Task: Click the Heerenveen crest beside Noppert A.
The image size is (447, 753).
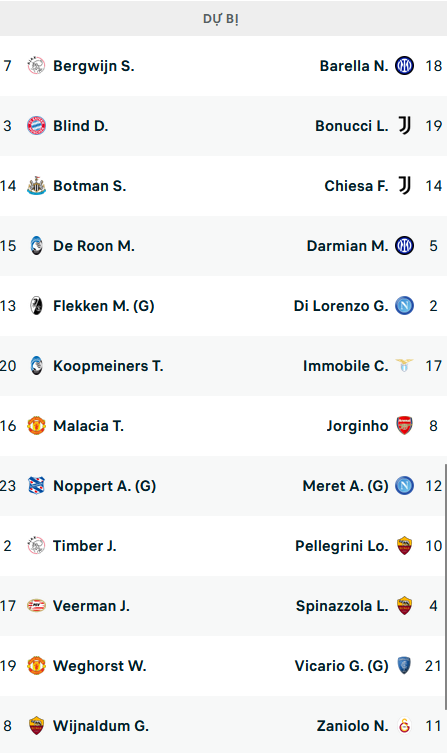Action: [36, 486]
